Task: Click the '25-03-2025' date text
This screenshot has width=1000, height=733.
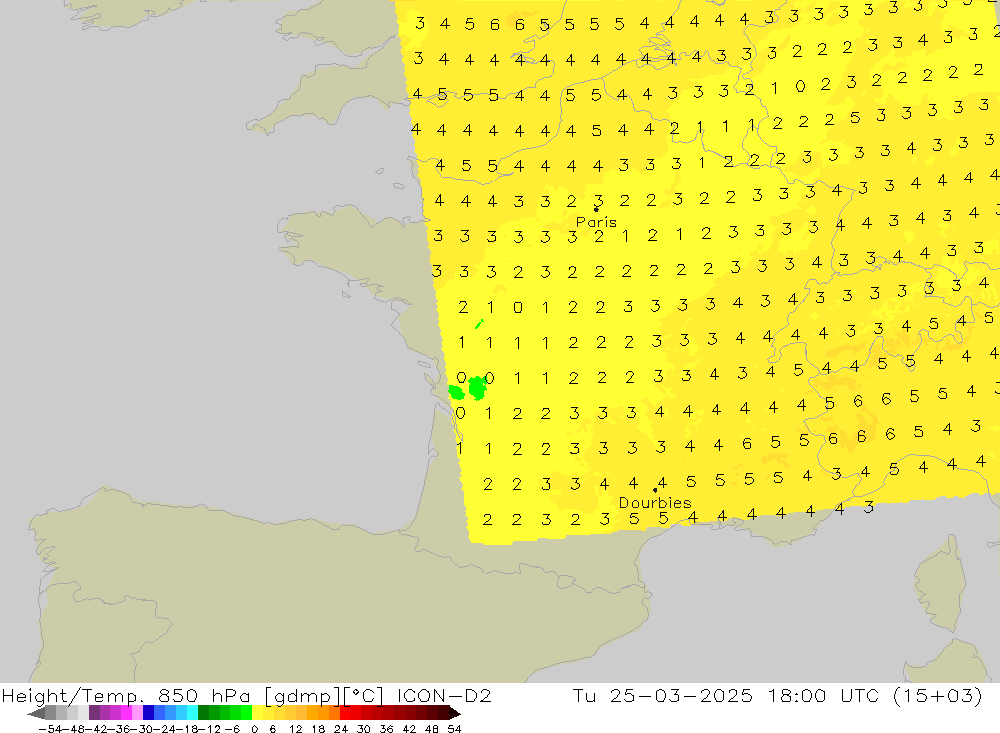Action: (x=681, y=695)
